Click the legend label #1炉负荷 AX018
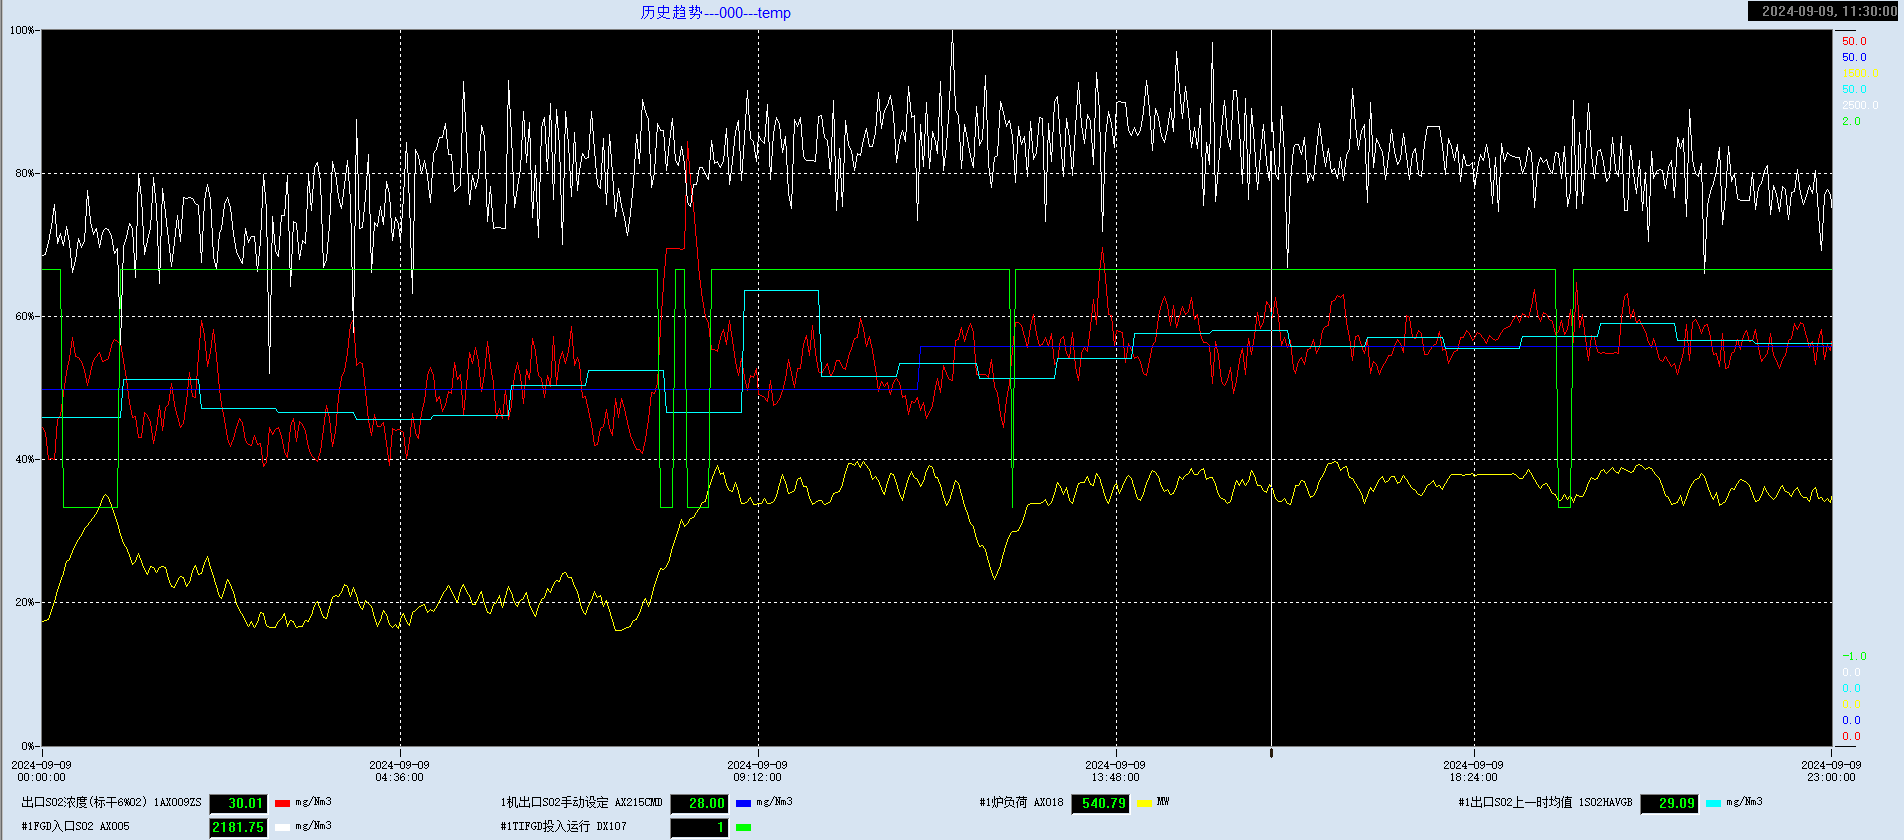The image size is (1904, 840). [x=1021, y=803]
